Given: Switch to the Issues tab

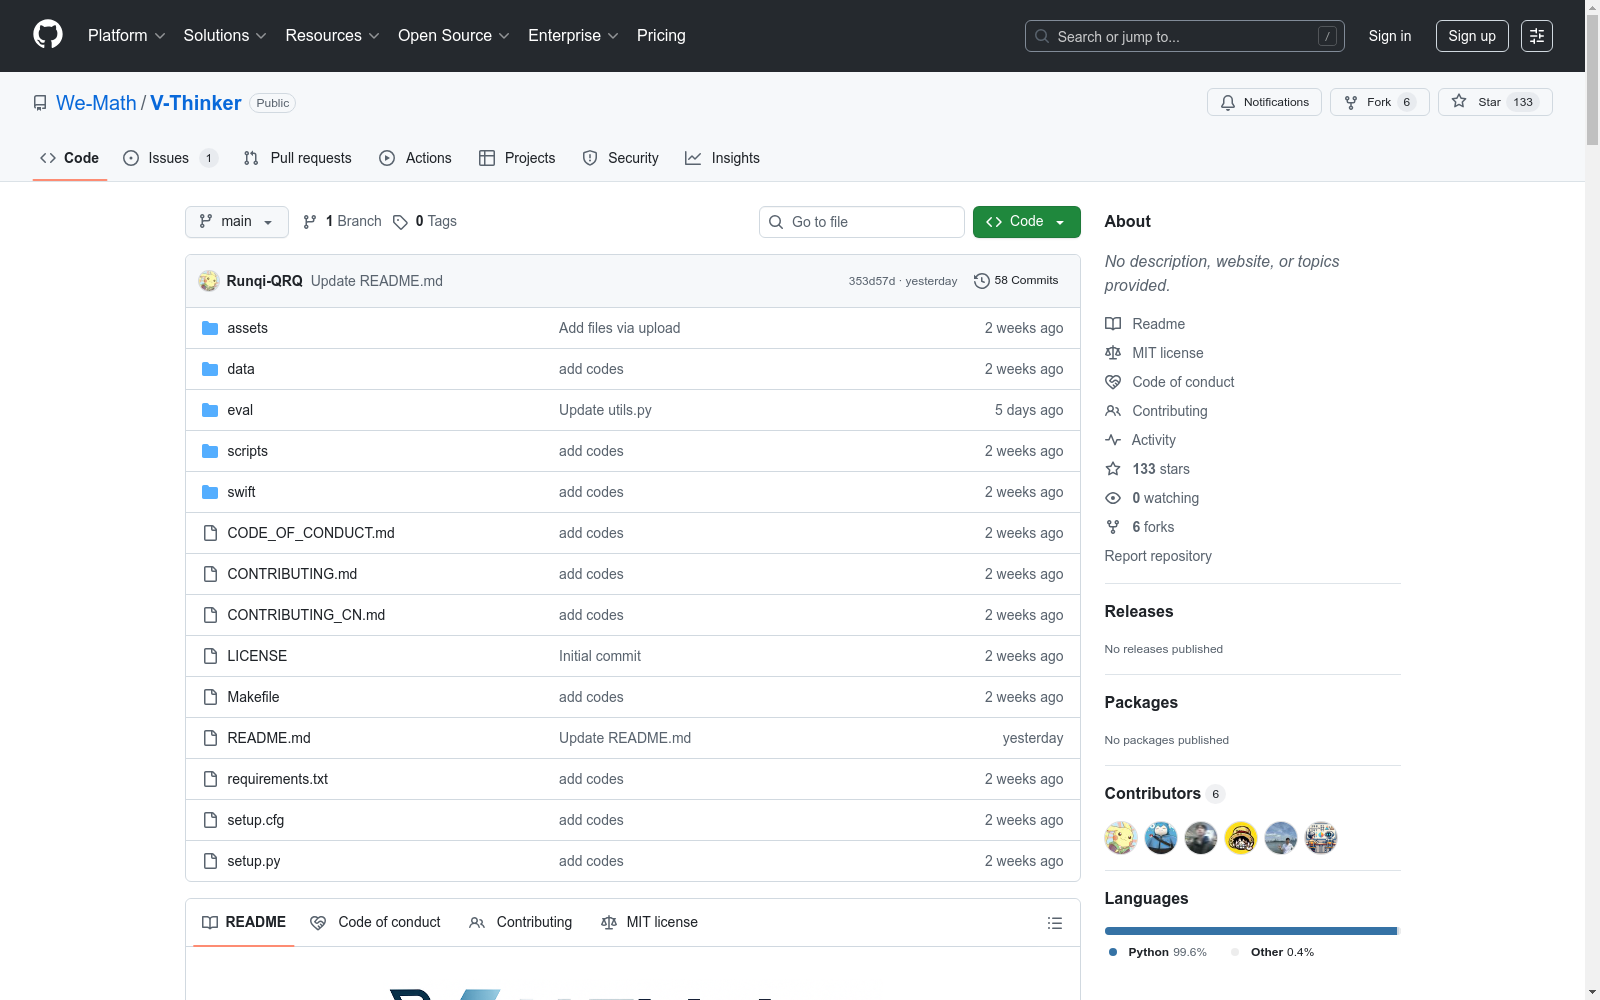Looking at the screenshot, I should (x=170, y=158).
